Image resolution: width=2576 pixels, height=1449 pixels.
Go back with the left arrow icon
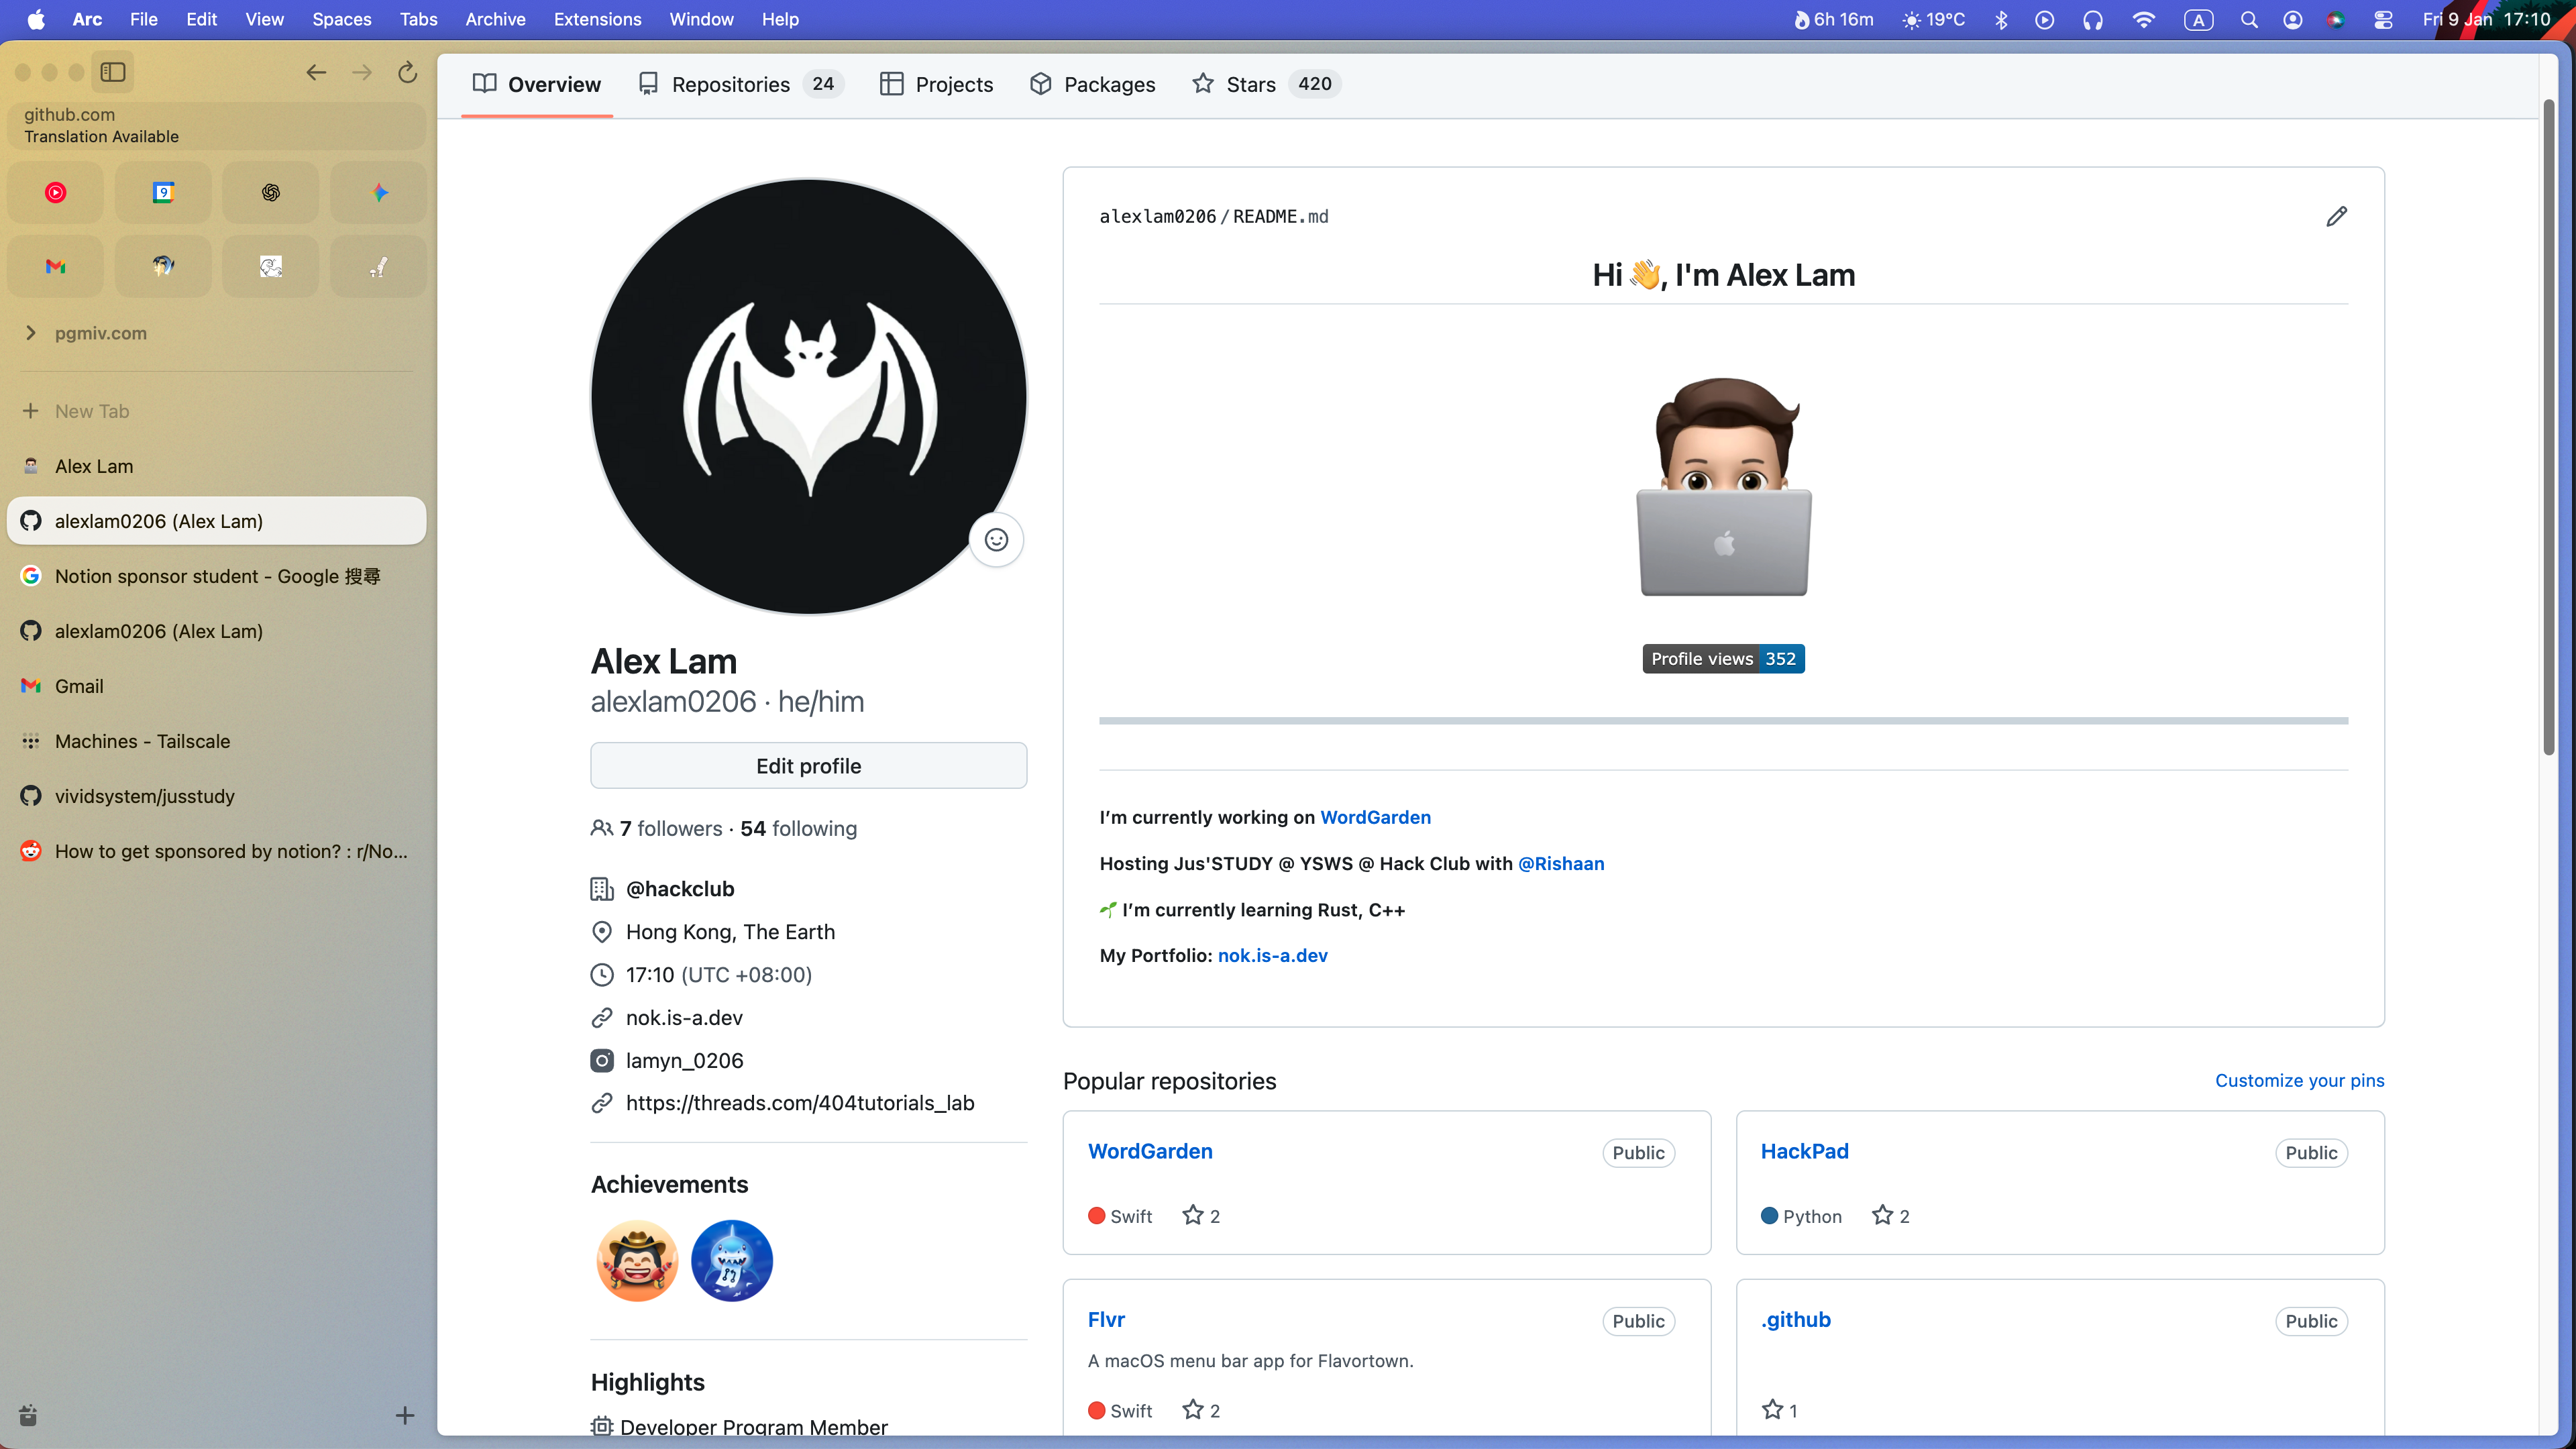pyautogui.click(x=316, y=72)
